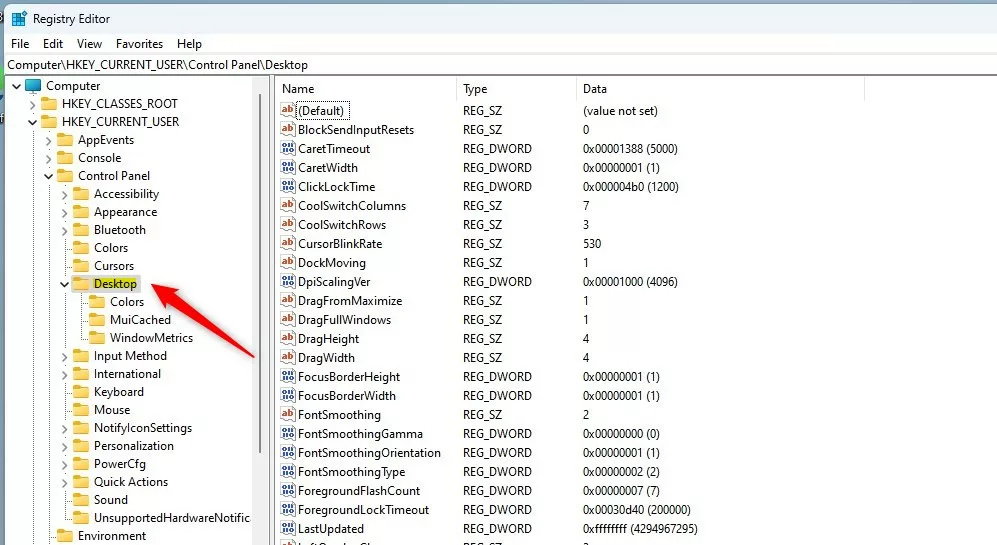Expand the Input Method key

64,357
